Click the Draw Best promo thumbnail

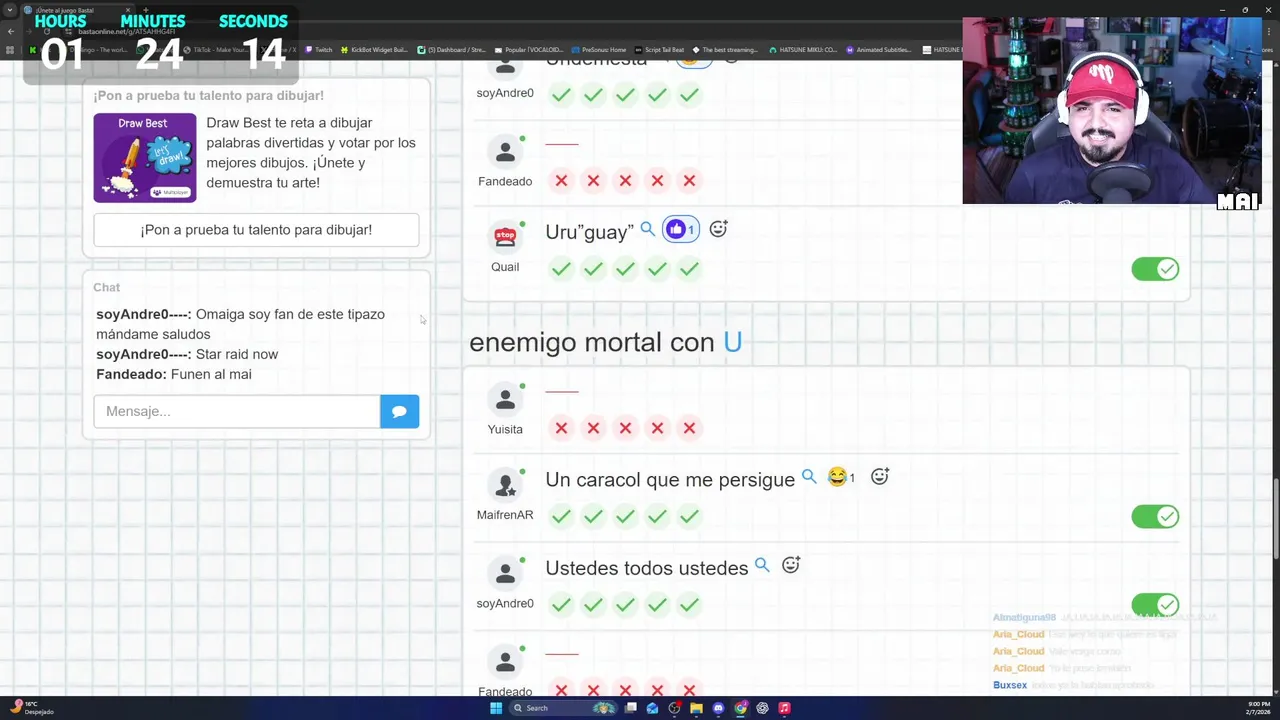145,158
